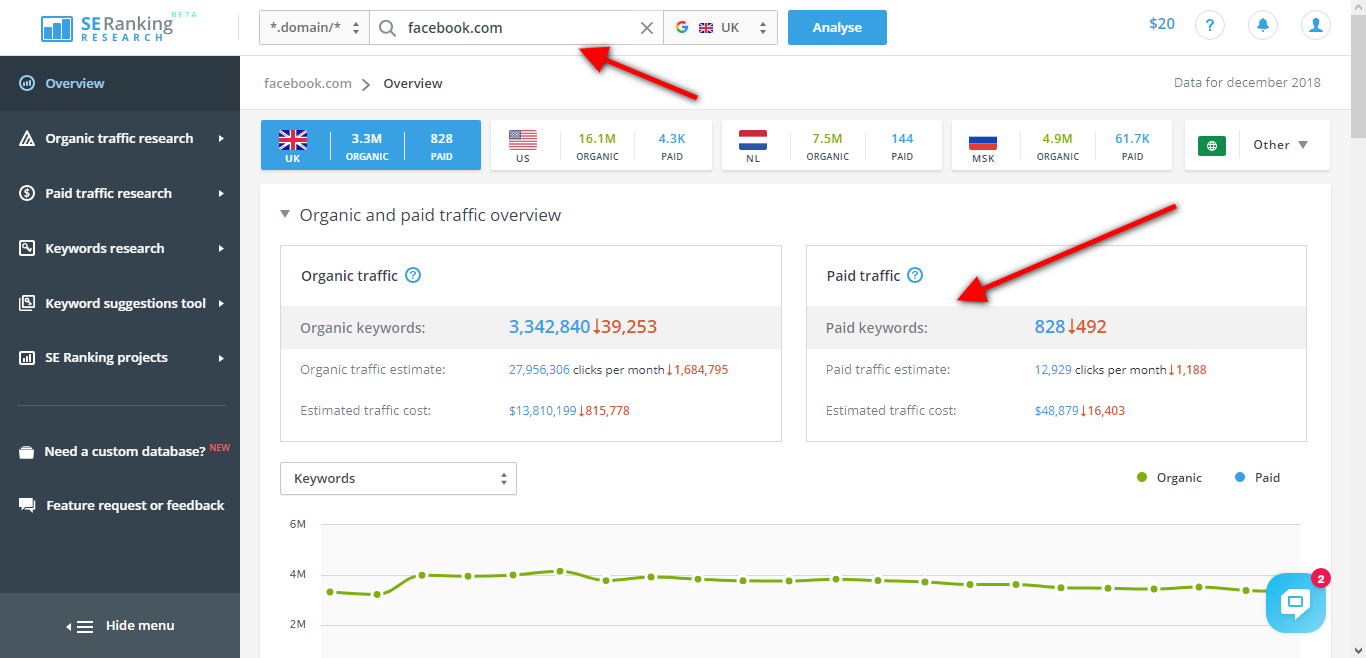The height and width of the screenshot is (658, 1366).
Task: Open organic traffic estimate 27,956,306 link
Action: tap(539, 369)
